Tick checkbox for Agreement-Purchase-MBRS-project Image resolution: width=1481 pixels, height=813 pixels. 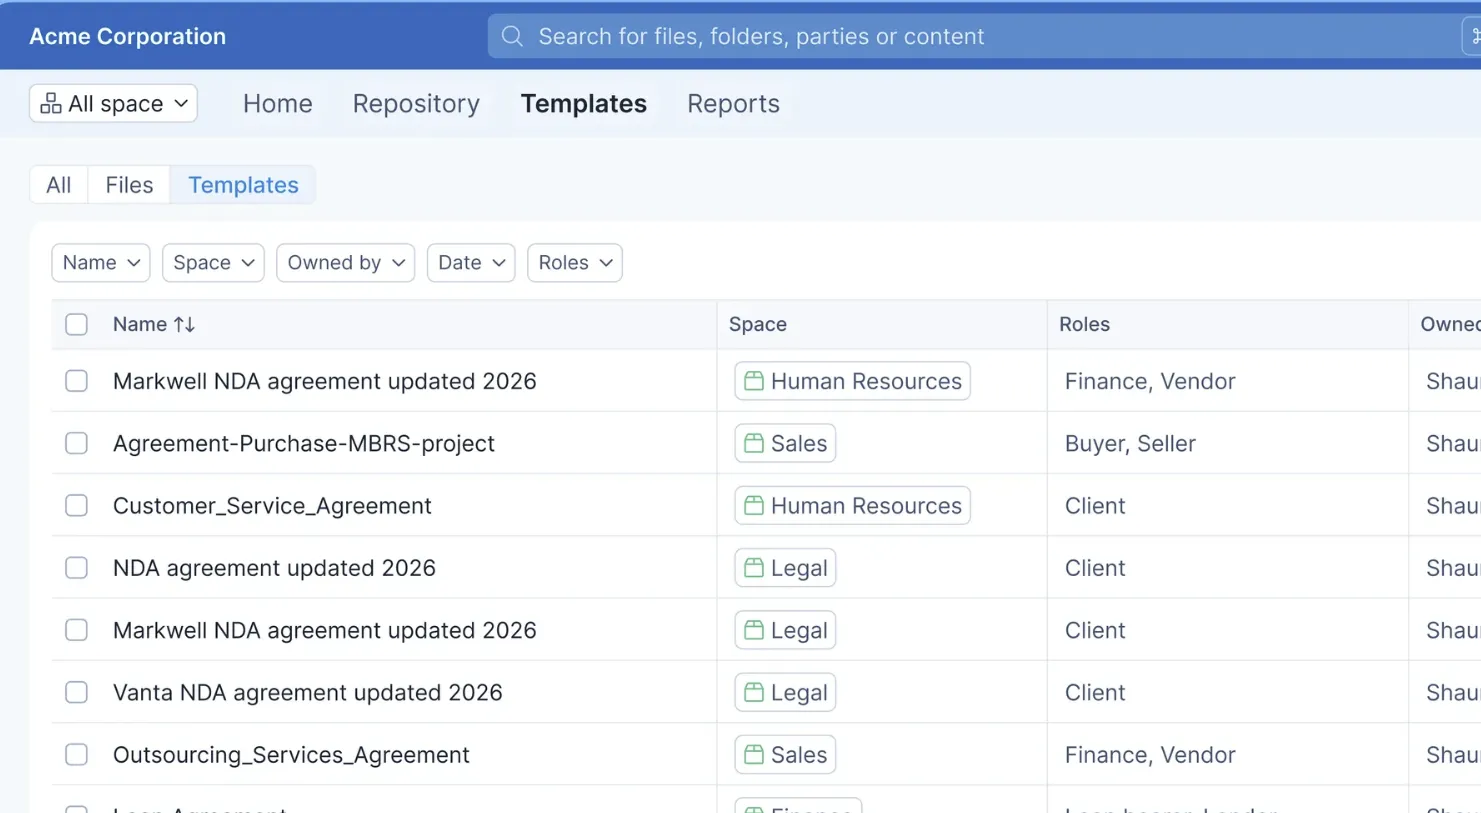(x=76, y=443)
